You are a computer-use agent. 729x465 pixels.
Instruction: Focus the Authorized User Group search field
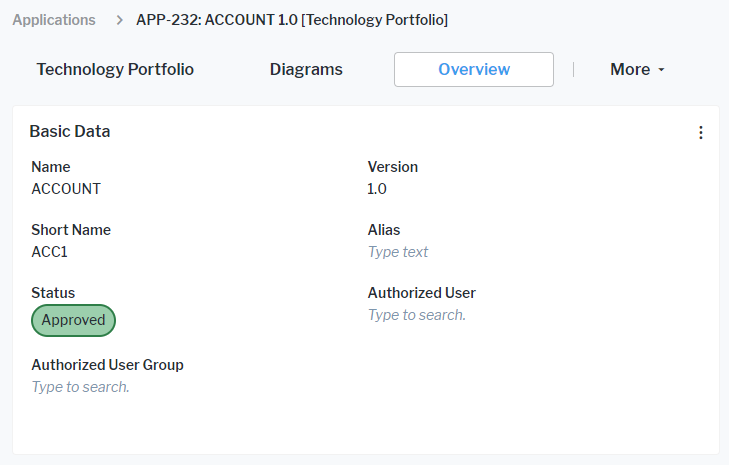(81, 387)
